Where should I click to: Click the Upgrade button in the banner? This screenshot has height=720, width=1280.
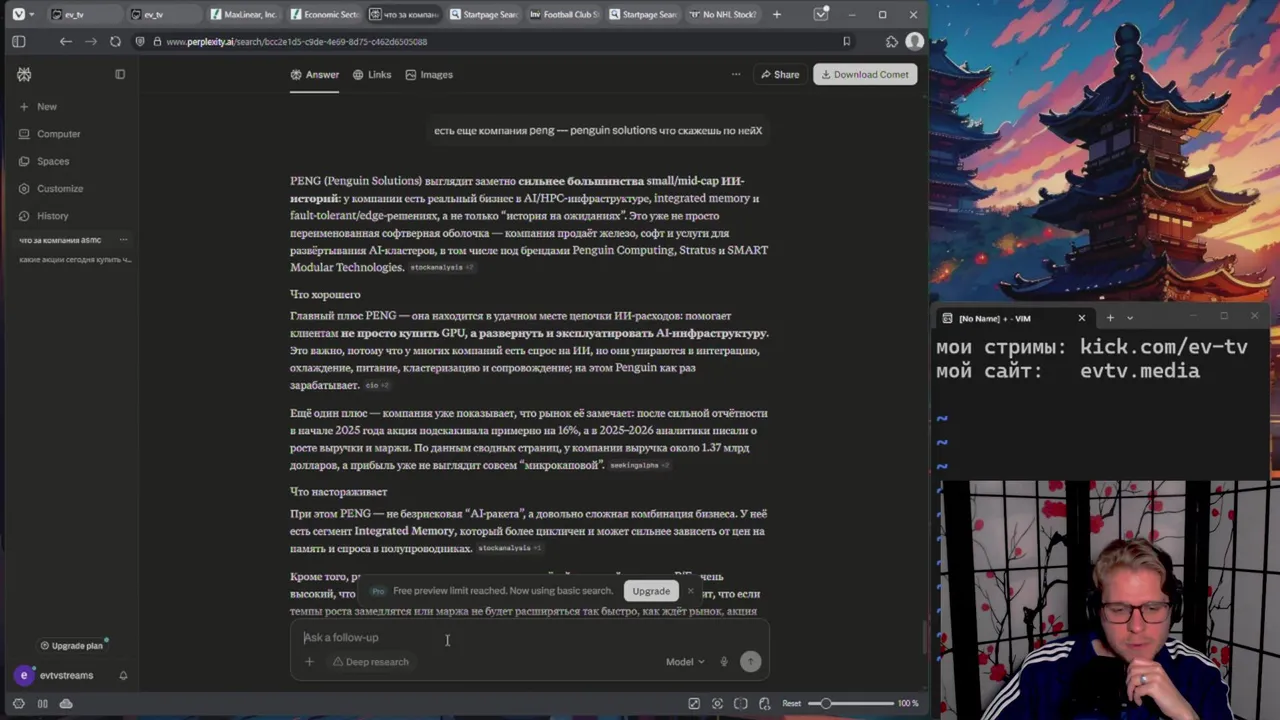pyautogui.click(x=651, y=591)
